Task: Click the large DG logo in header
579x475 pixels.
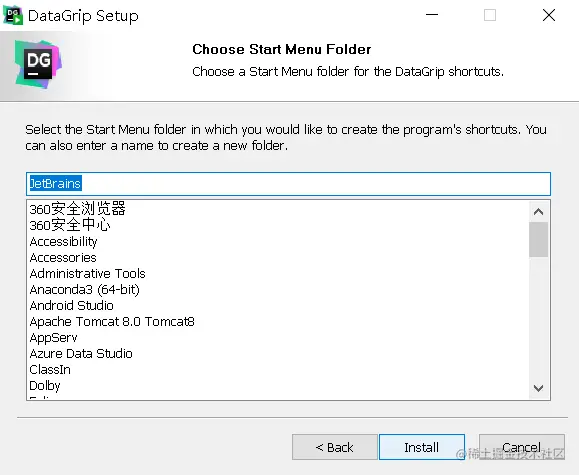Action: coord(38,64)
